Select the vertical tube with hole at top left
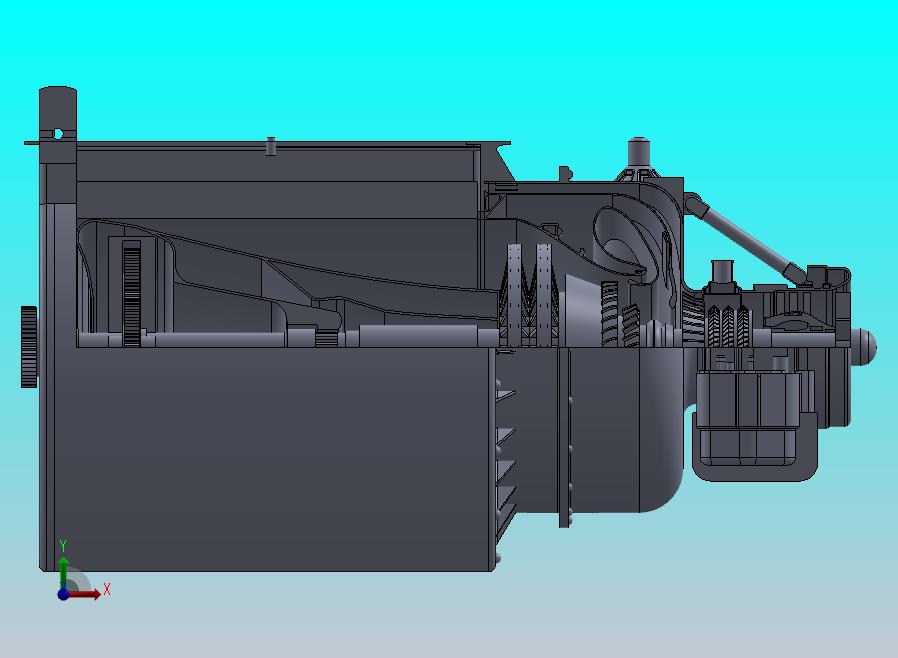This screenshot has height=658, width=898. click(x=57, y=146)
